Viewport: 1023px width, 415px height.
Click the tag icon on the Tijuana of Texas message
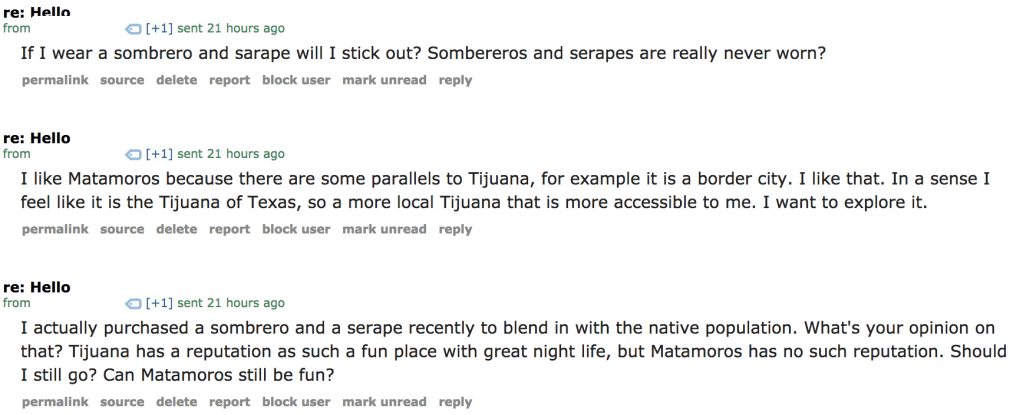click(133, 154)
